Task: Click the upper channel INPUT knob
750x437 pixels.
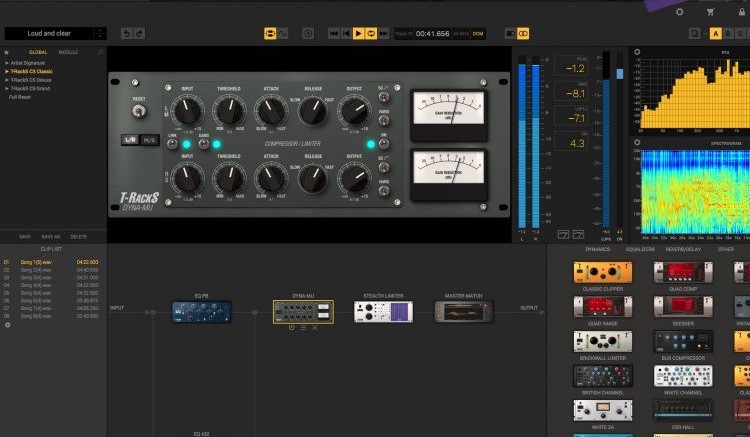Action: point(188,111)
